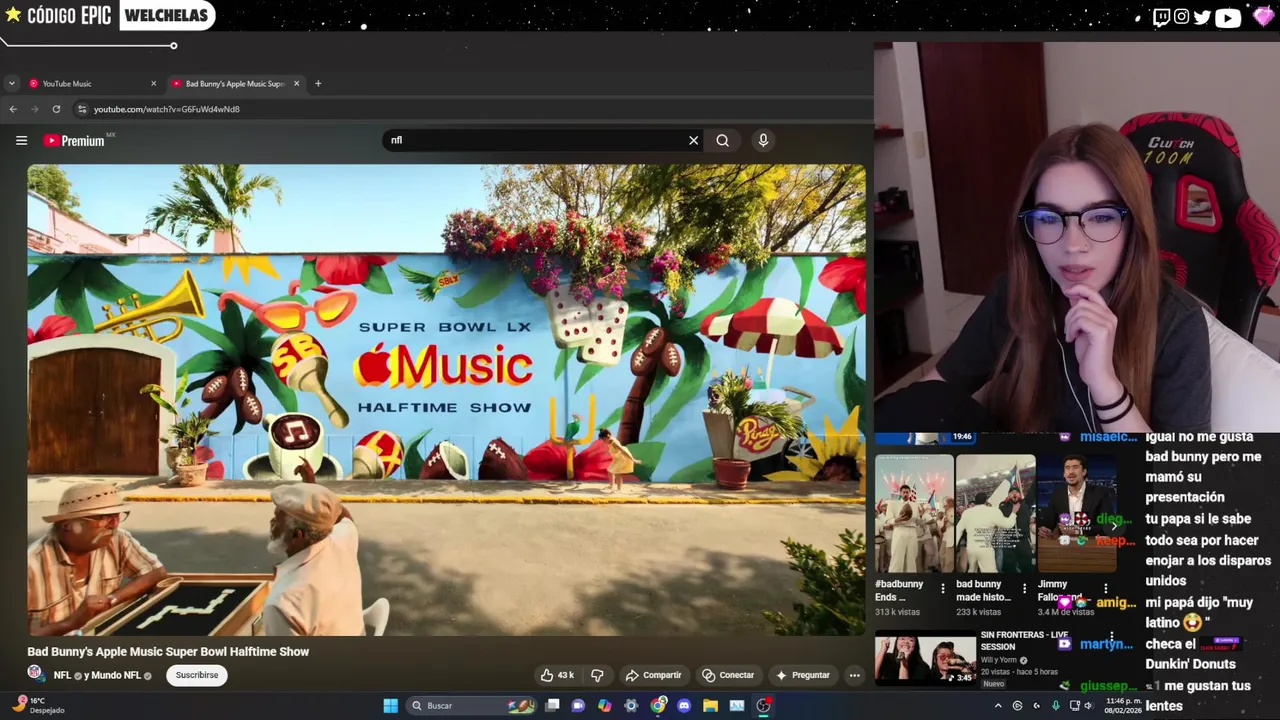This screenshot has width=1280, height=720.
Task: Click the Compartir share button
Action: (x=653, y=675)
